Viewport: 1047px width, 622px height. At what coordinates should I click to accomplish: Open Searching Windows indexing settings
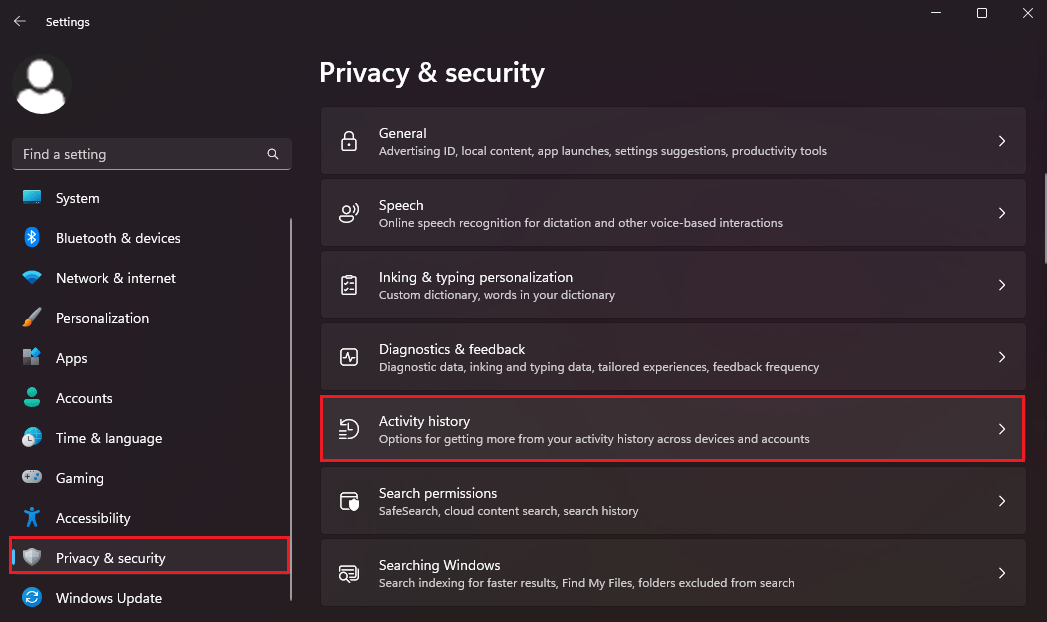pyautogui.click(x=673, y=573)
